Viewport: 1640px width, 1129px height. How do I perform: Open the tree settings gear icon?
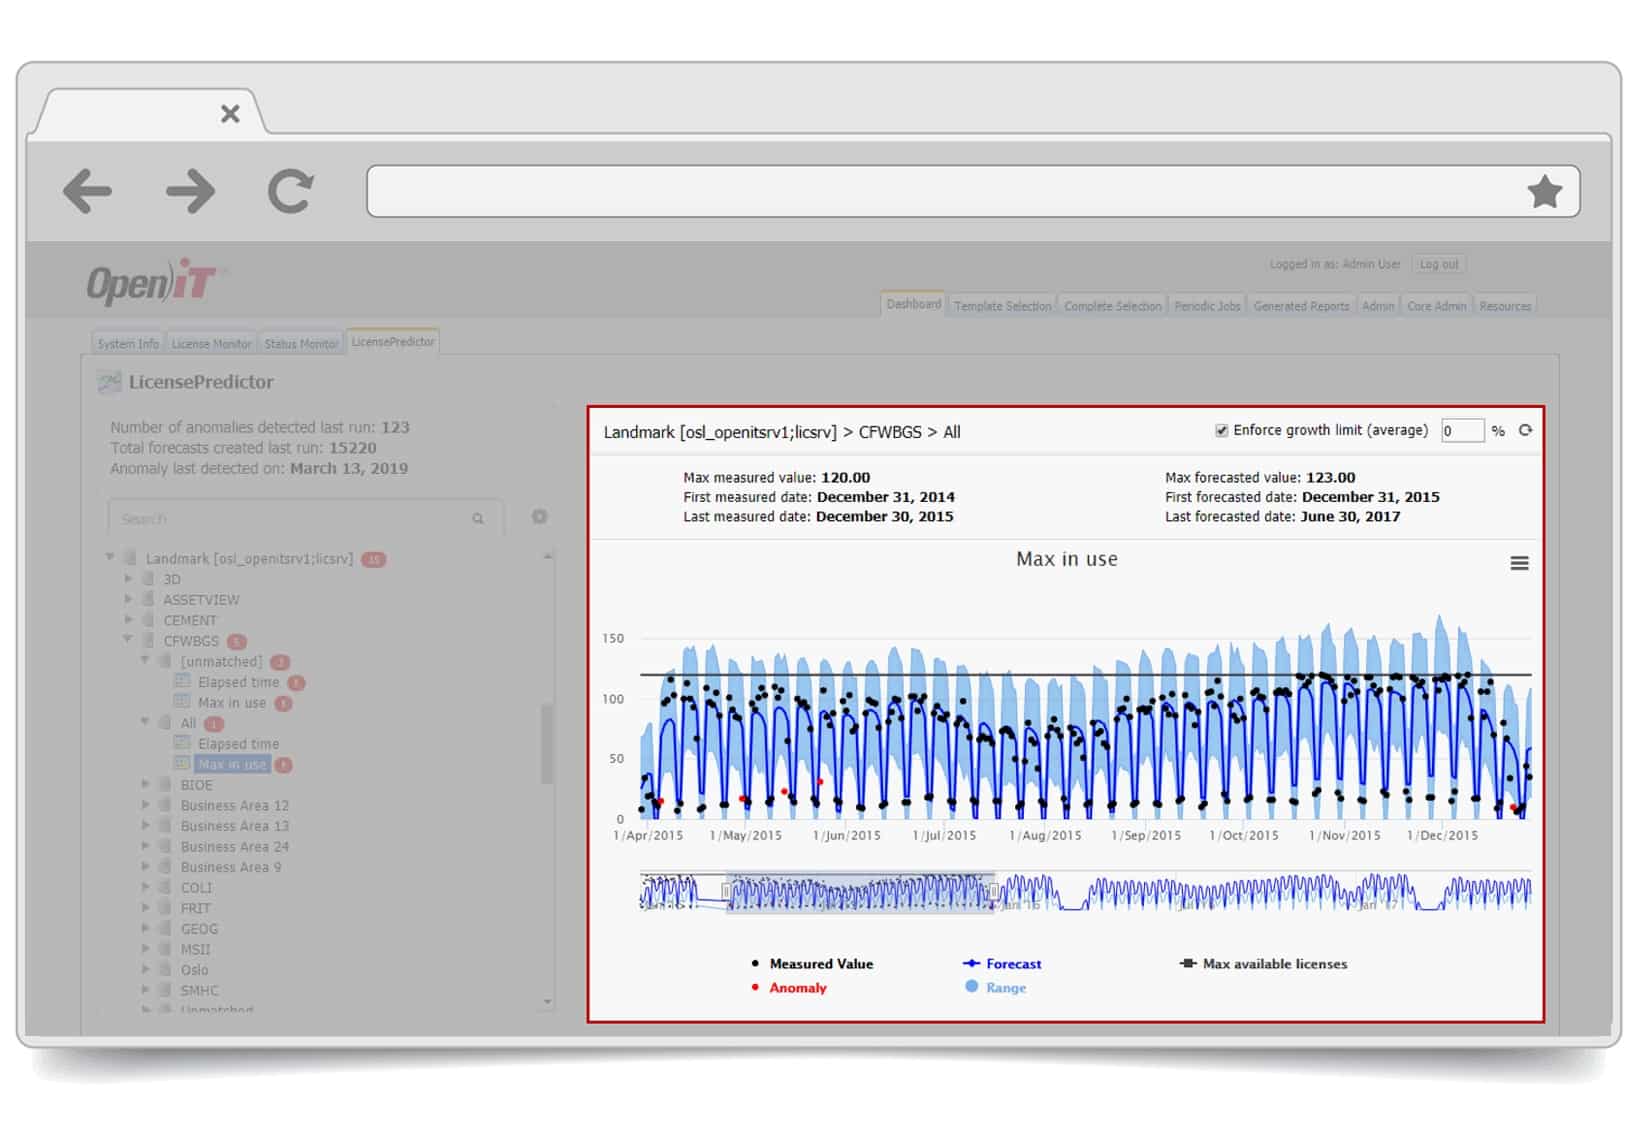click(x=539, y=517)
